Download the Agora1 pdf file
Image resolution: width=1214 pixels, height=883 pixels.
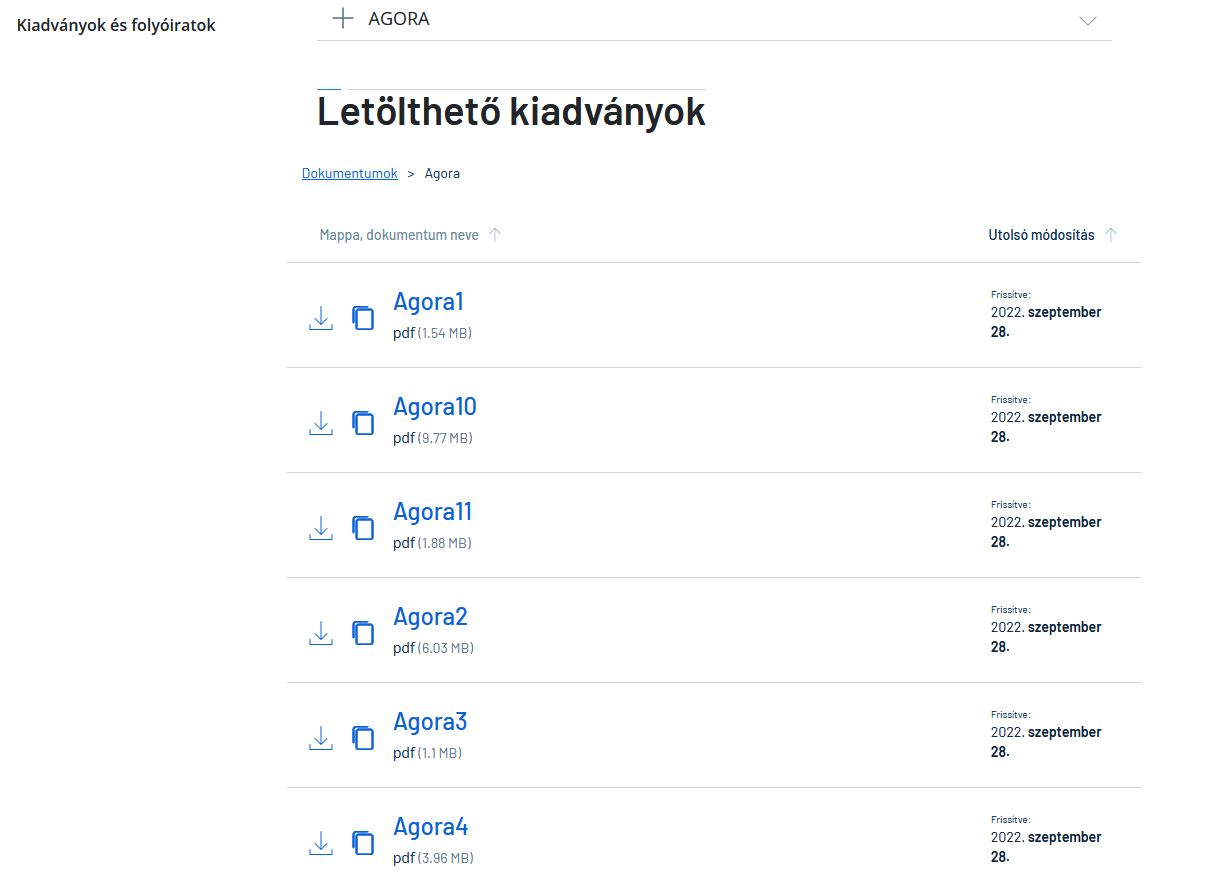point(320,318)
